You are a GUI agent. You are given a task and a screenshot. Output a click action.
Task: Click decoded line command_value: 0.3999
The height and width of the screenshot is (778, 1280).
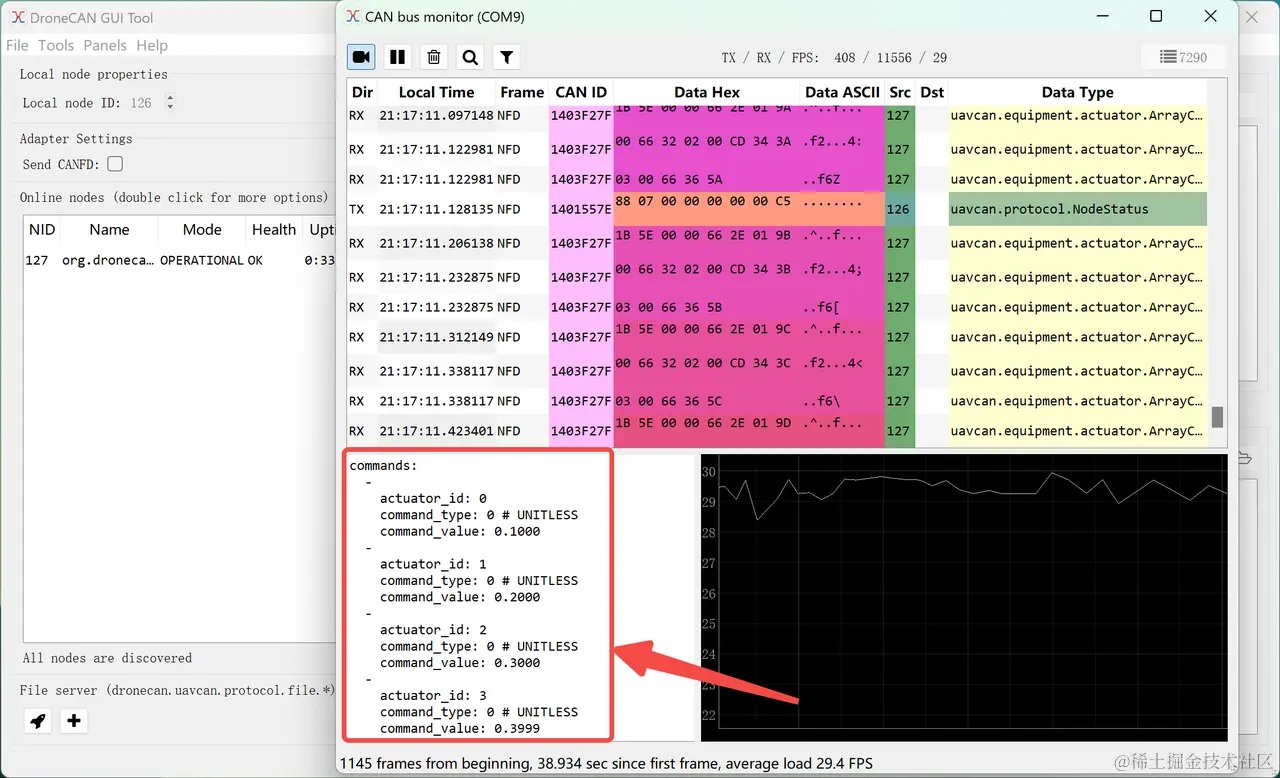[x=460, y=728]
